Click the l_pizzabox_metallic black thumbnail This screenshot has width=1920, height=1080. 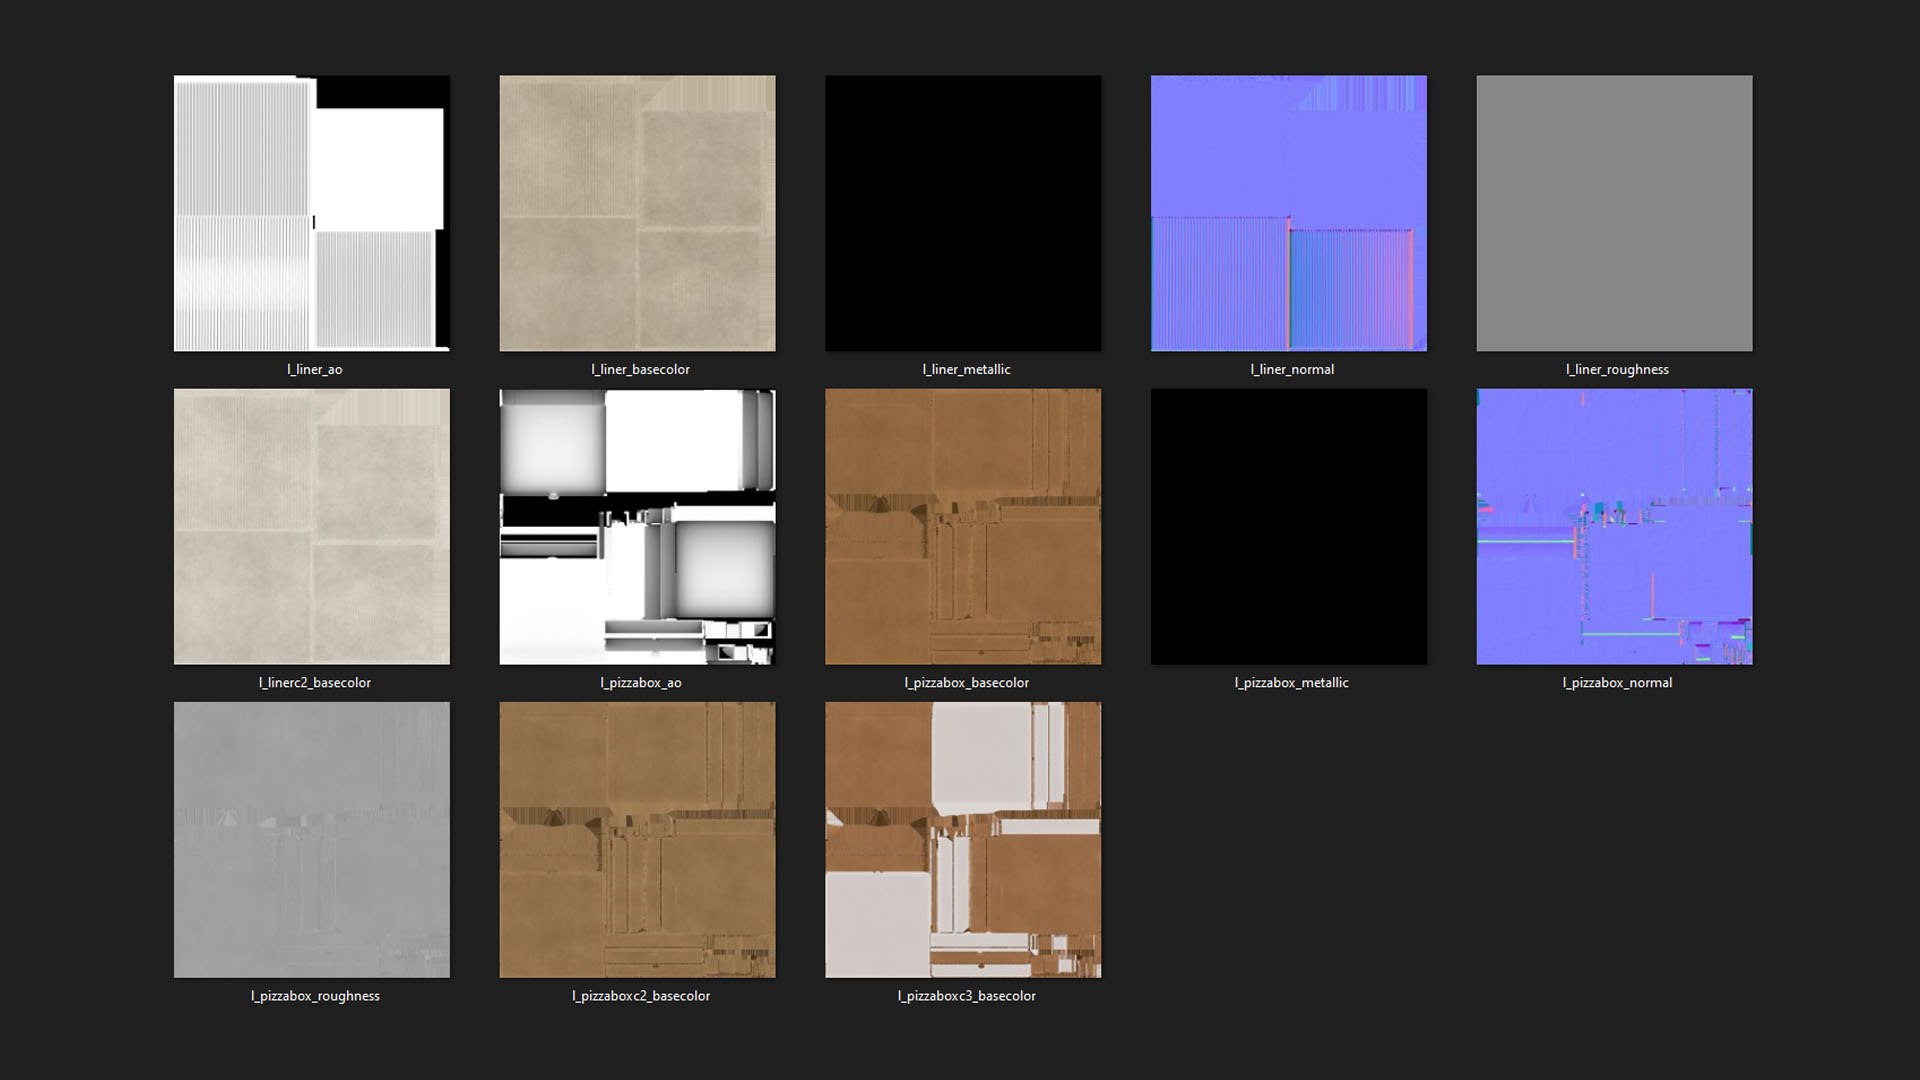[x=1288, y=526]
